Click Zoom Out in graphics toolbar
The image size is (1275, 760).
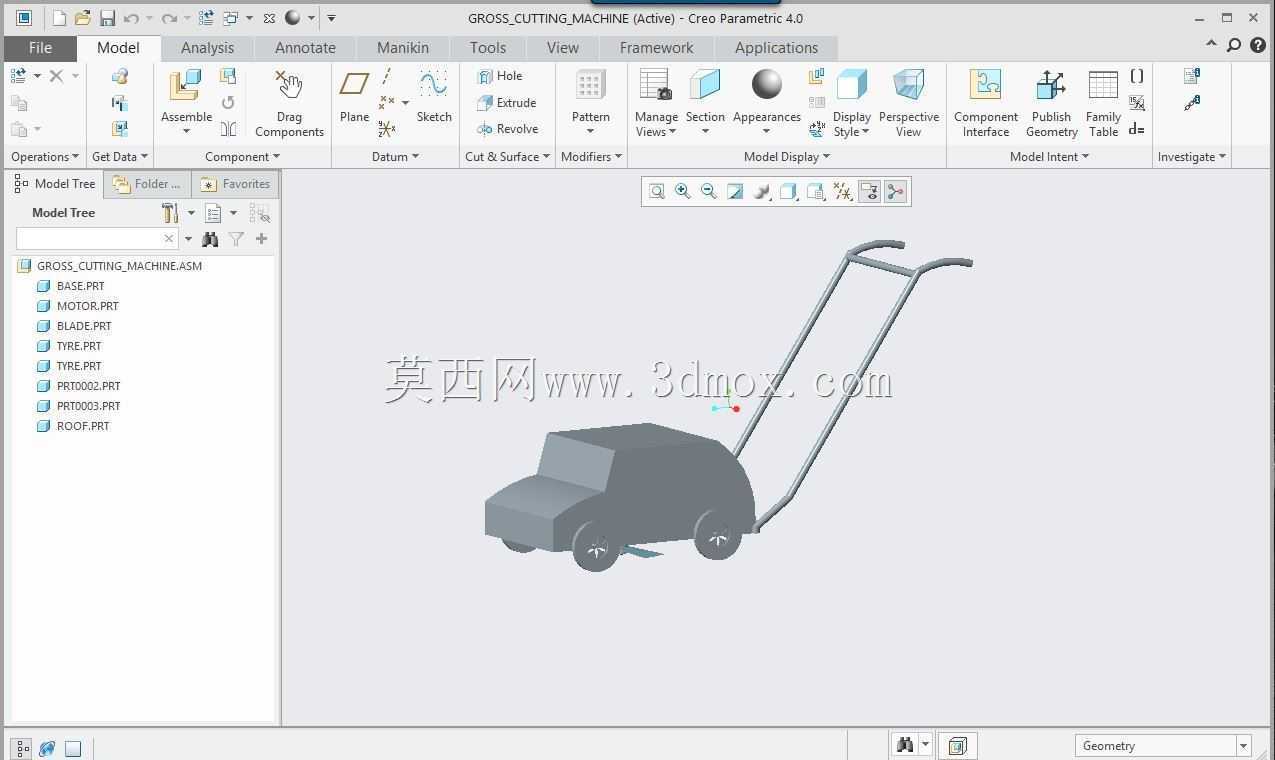(x=709, y=191)
